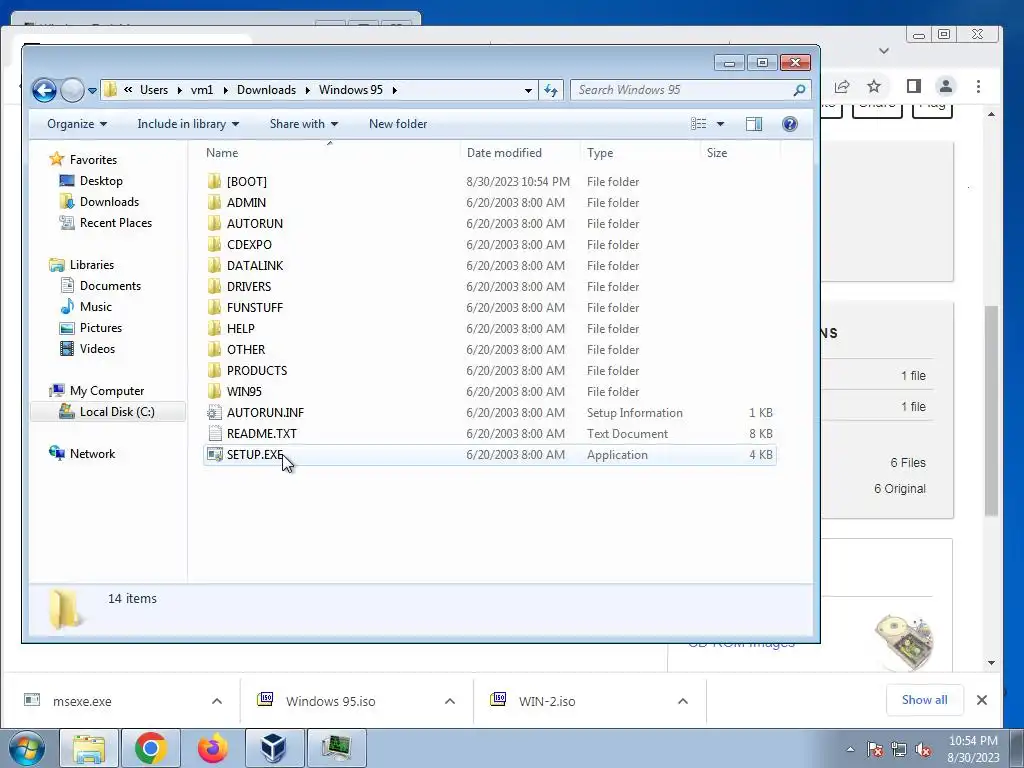Go back with the Explorer back arrow

pyautogui.click(x=44, y=90)
